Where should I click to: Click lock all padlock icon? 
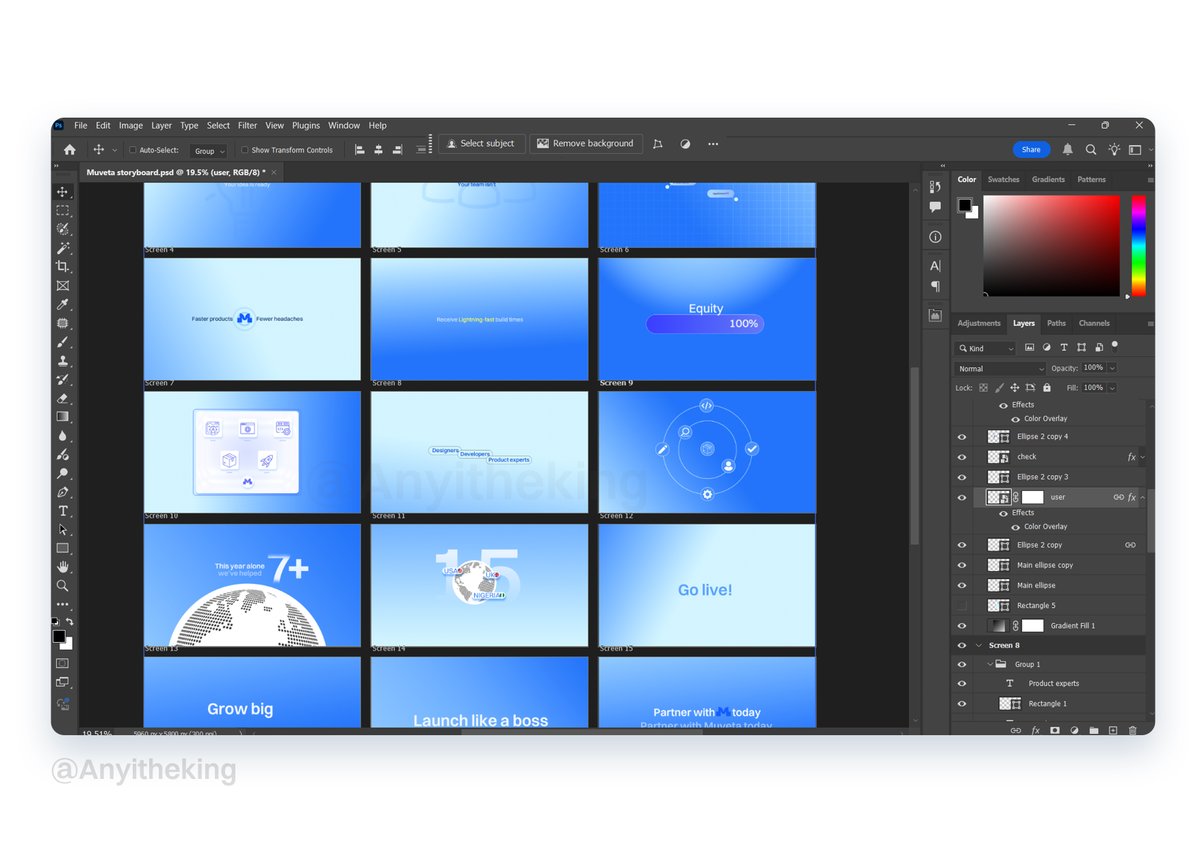pyautogui.click(x=1047, y=387)
